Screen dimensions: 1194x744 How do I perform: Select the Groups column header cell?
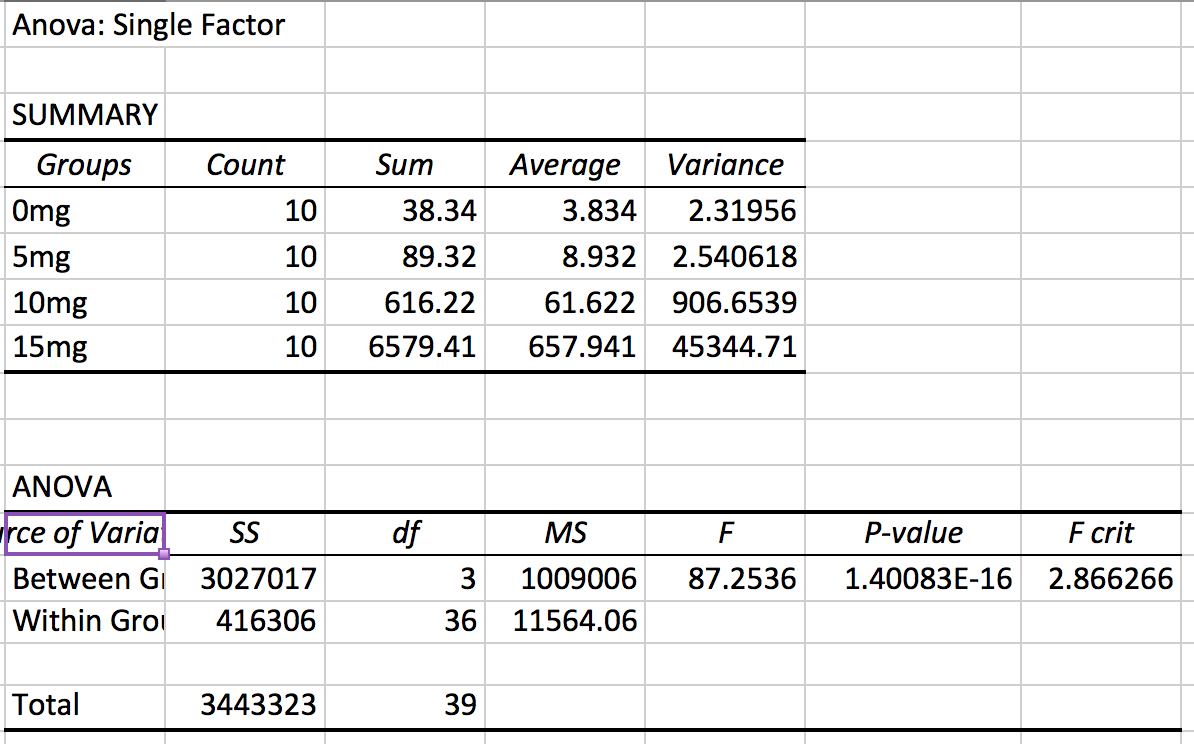pyautogui.click(x=84, y=165)
